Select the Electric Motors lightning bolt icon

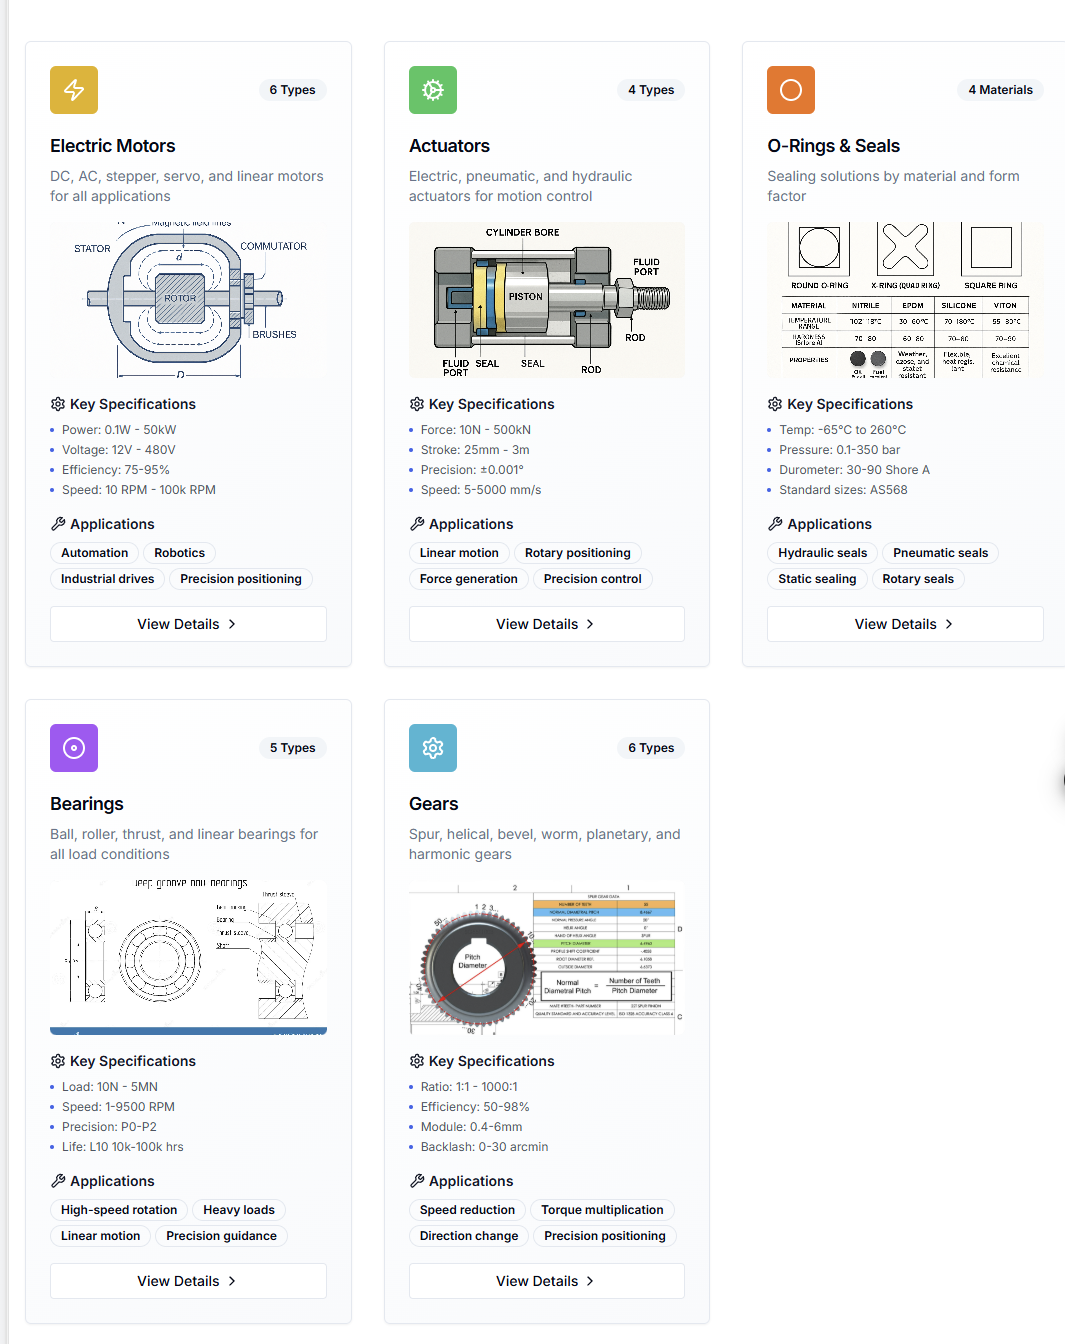(73, 90)
